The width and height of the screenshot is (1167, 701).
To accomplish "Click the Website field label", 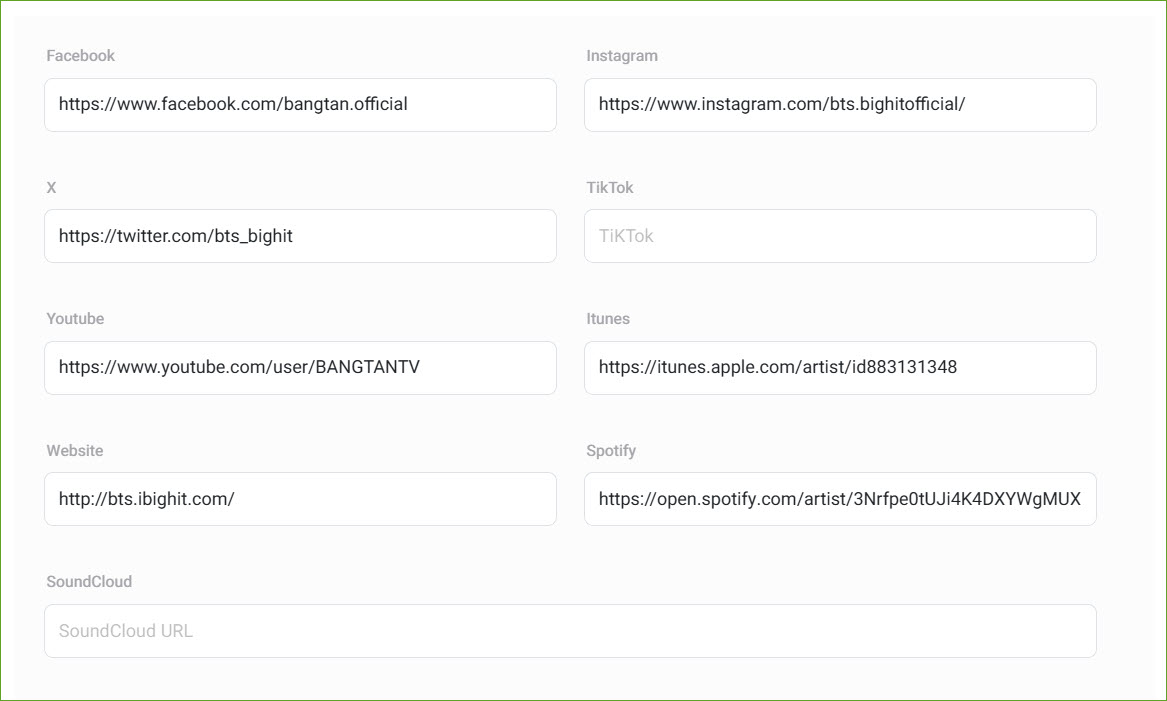I will tap(74, 451).
